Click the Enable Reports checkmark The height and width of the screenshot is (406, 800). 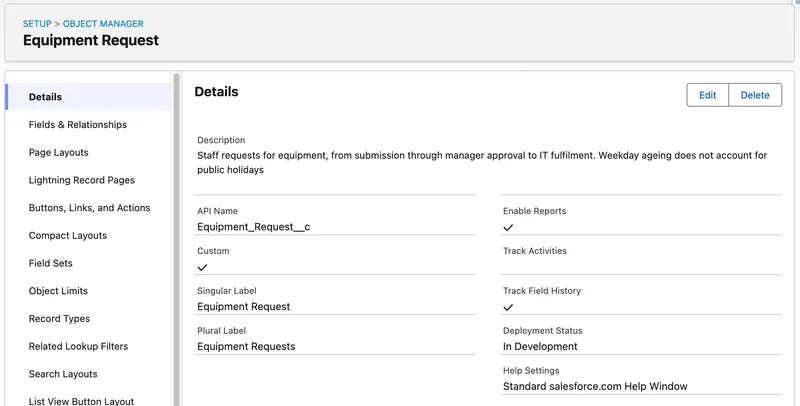pyautogui.click(x=508, y=227)
